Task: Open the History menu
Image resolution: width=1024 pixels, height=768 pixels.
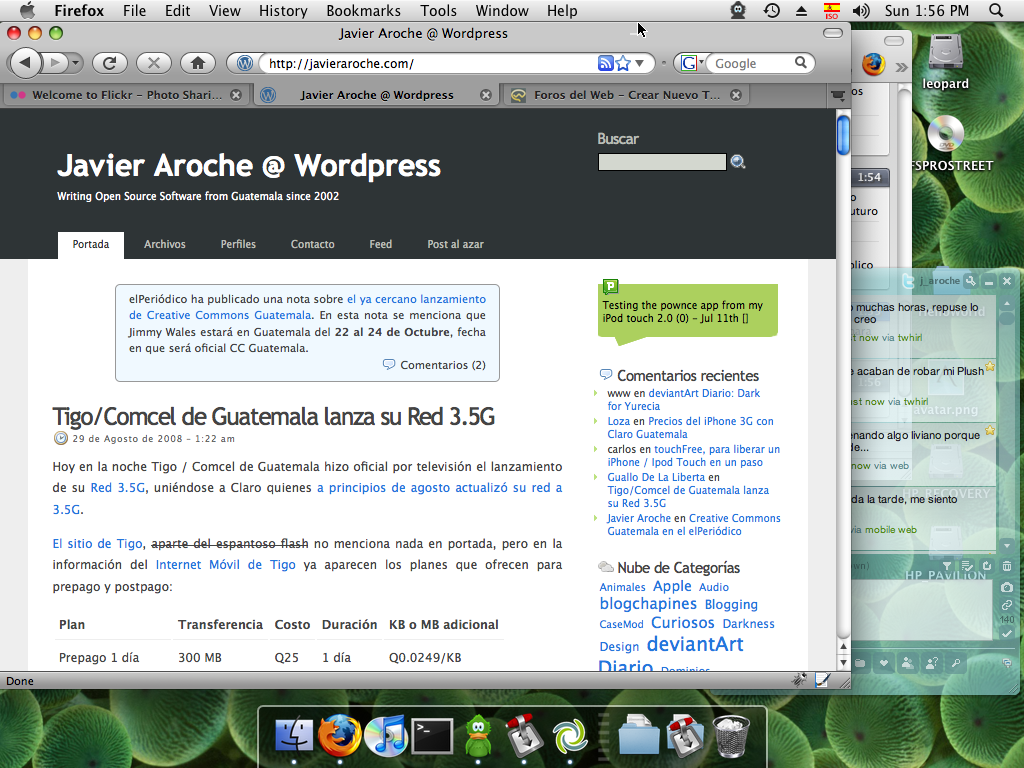Action: [x=283, y=10]
